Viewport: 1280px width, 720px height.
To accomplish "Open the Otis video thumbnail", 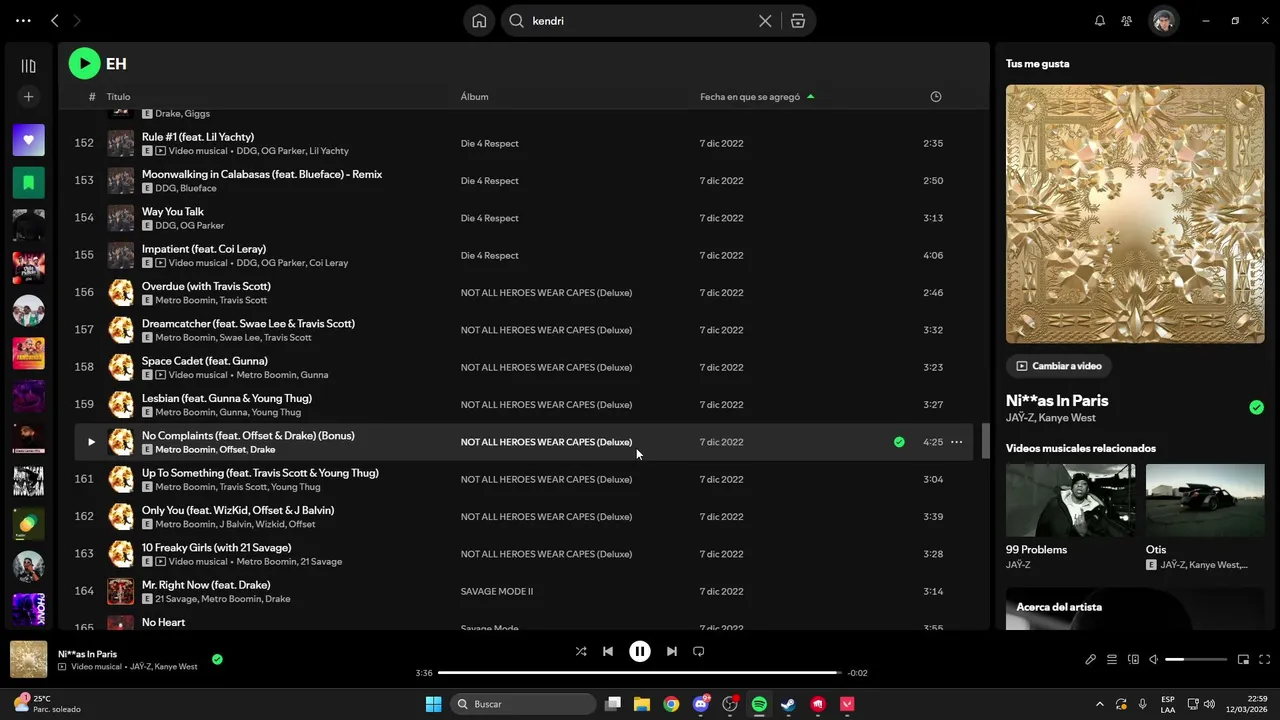I will (1205, 501).
